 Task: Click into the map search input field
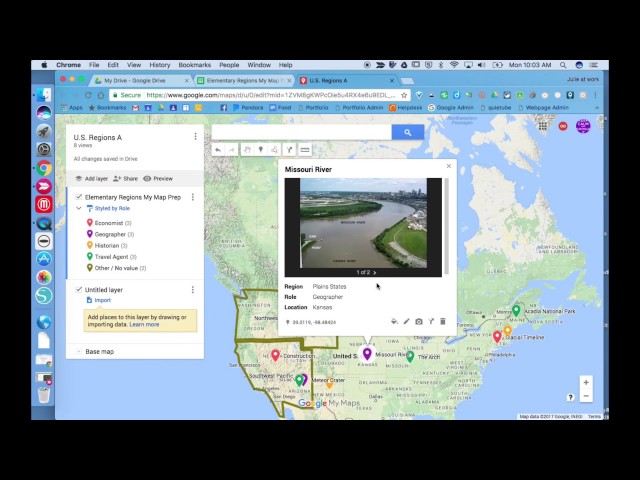pyautogui.click(x=302, y=132)
